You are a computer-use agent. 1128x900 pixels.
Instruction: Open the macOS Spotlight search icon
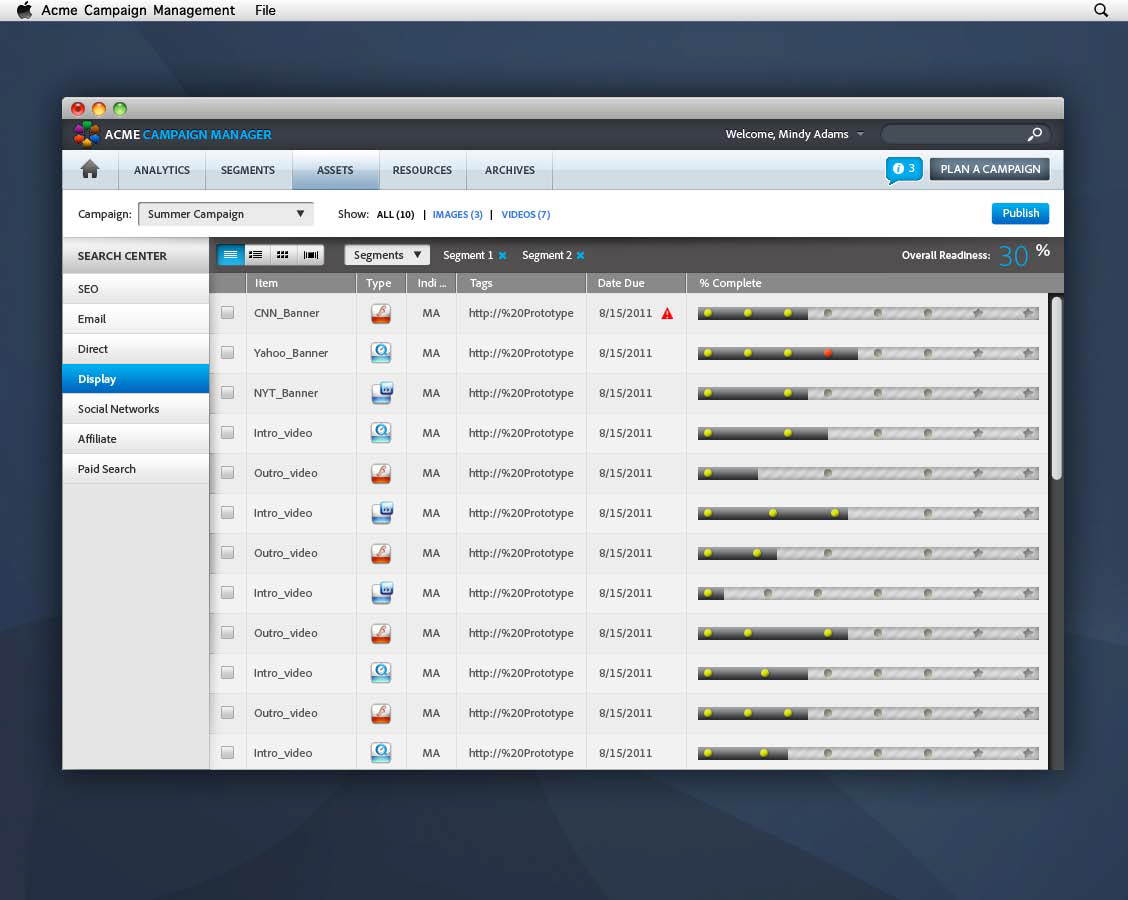pyautogui.click(x=1101, y=10)
